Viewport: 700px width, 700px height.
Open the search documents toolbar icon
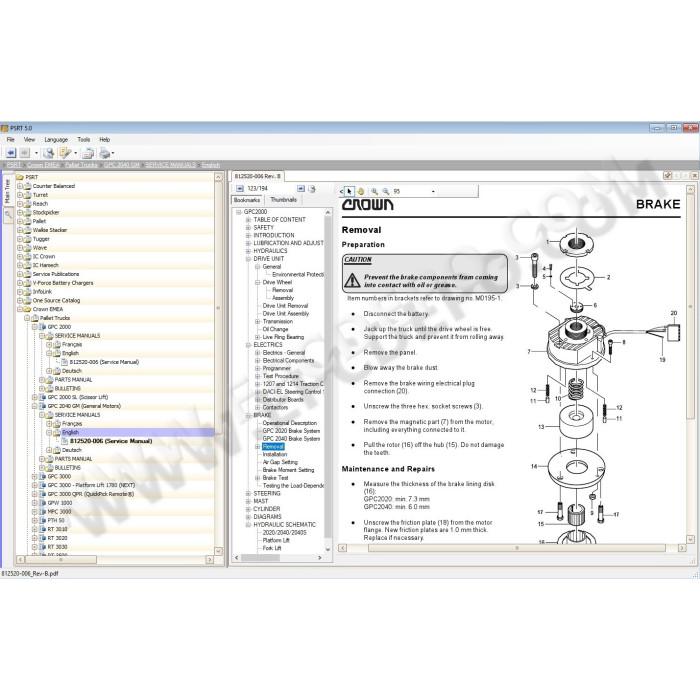pyautogui.click(x=48, y=153)
